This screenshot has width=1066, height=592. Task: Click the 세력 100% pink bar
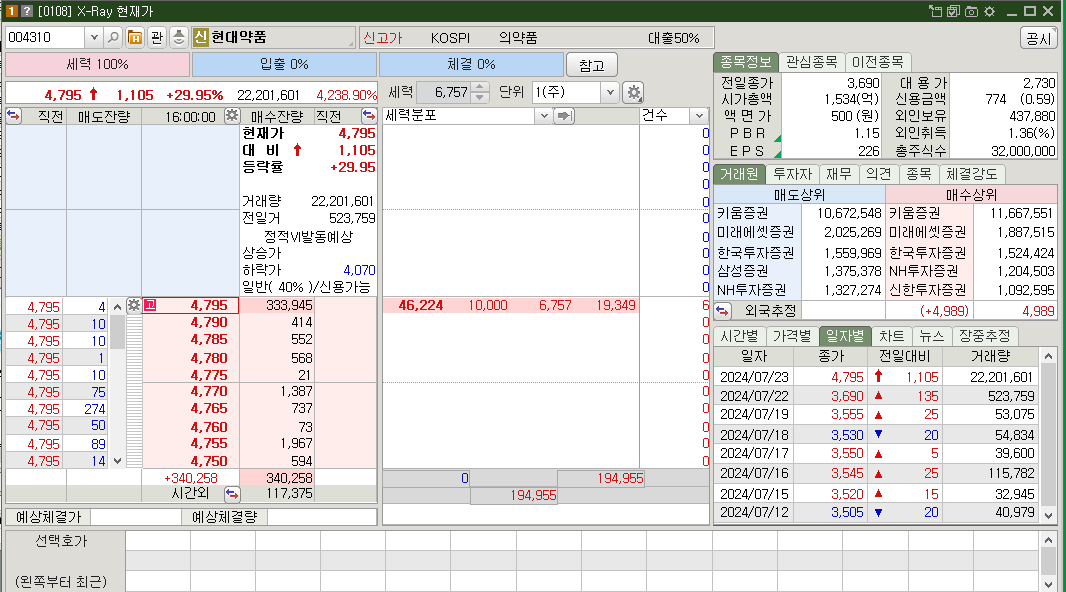(x=97, y=64)
